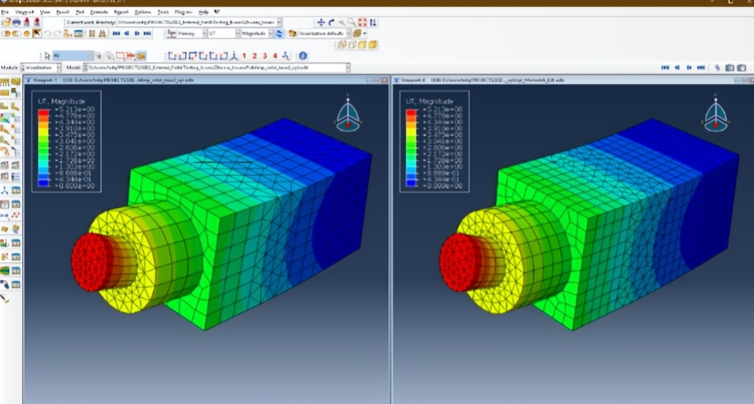This screenshot has height=404, width=754.
Task: Click the blue help info icon
Action: 303,56
